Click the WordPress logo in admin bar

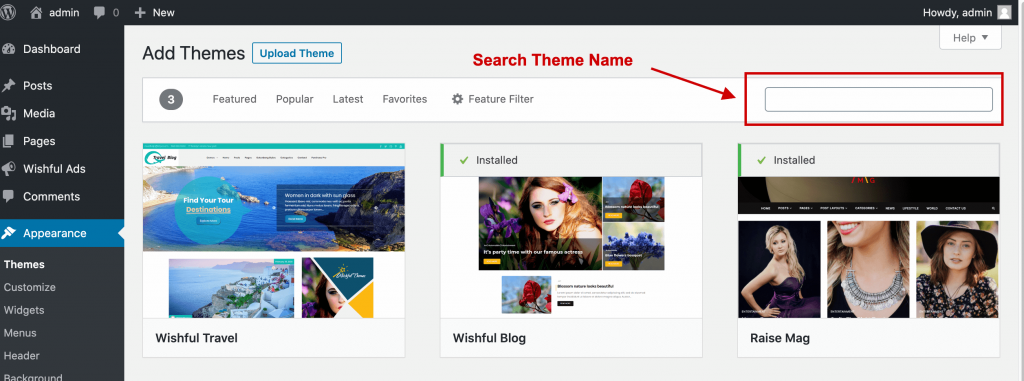[6, 12]
